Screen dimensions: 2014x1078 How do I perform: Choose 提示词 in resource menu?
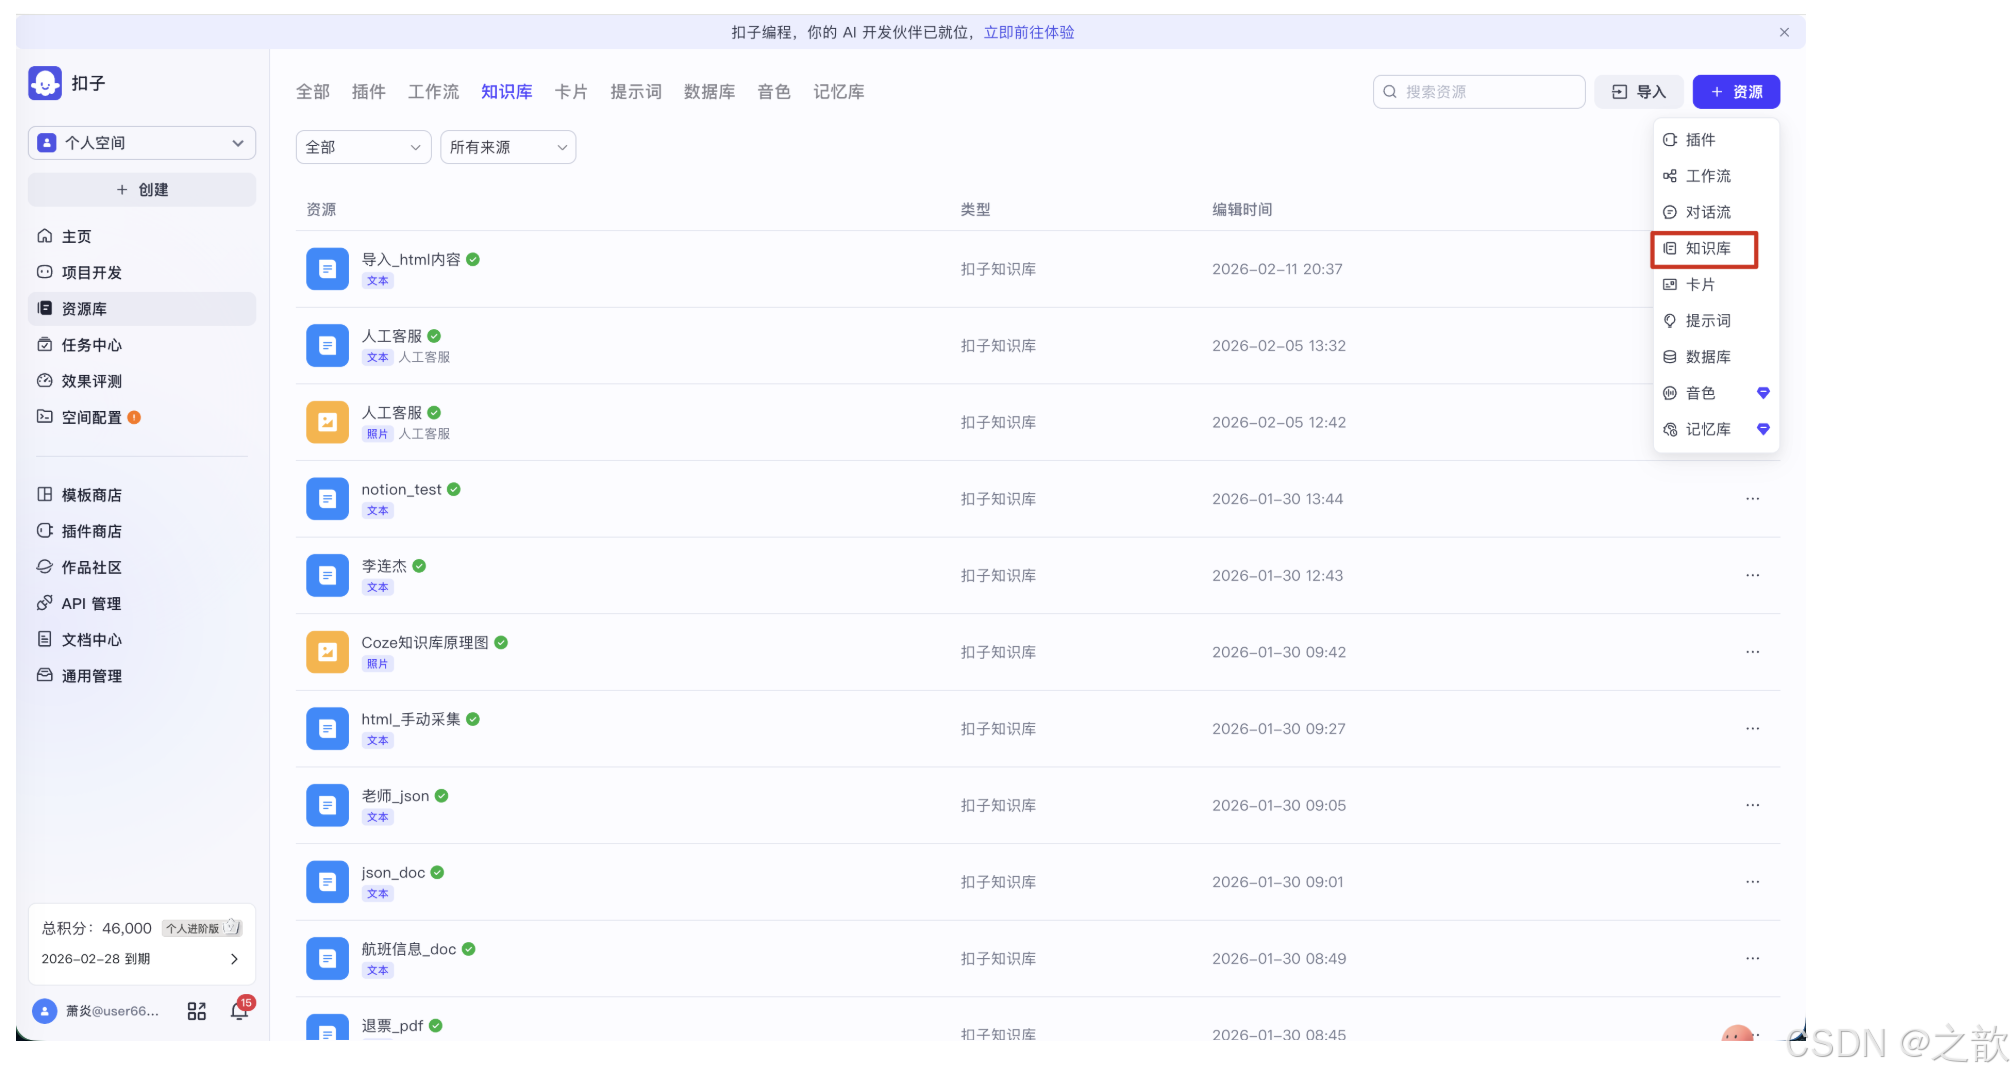click(1716, 321)
